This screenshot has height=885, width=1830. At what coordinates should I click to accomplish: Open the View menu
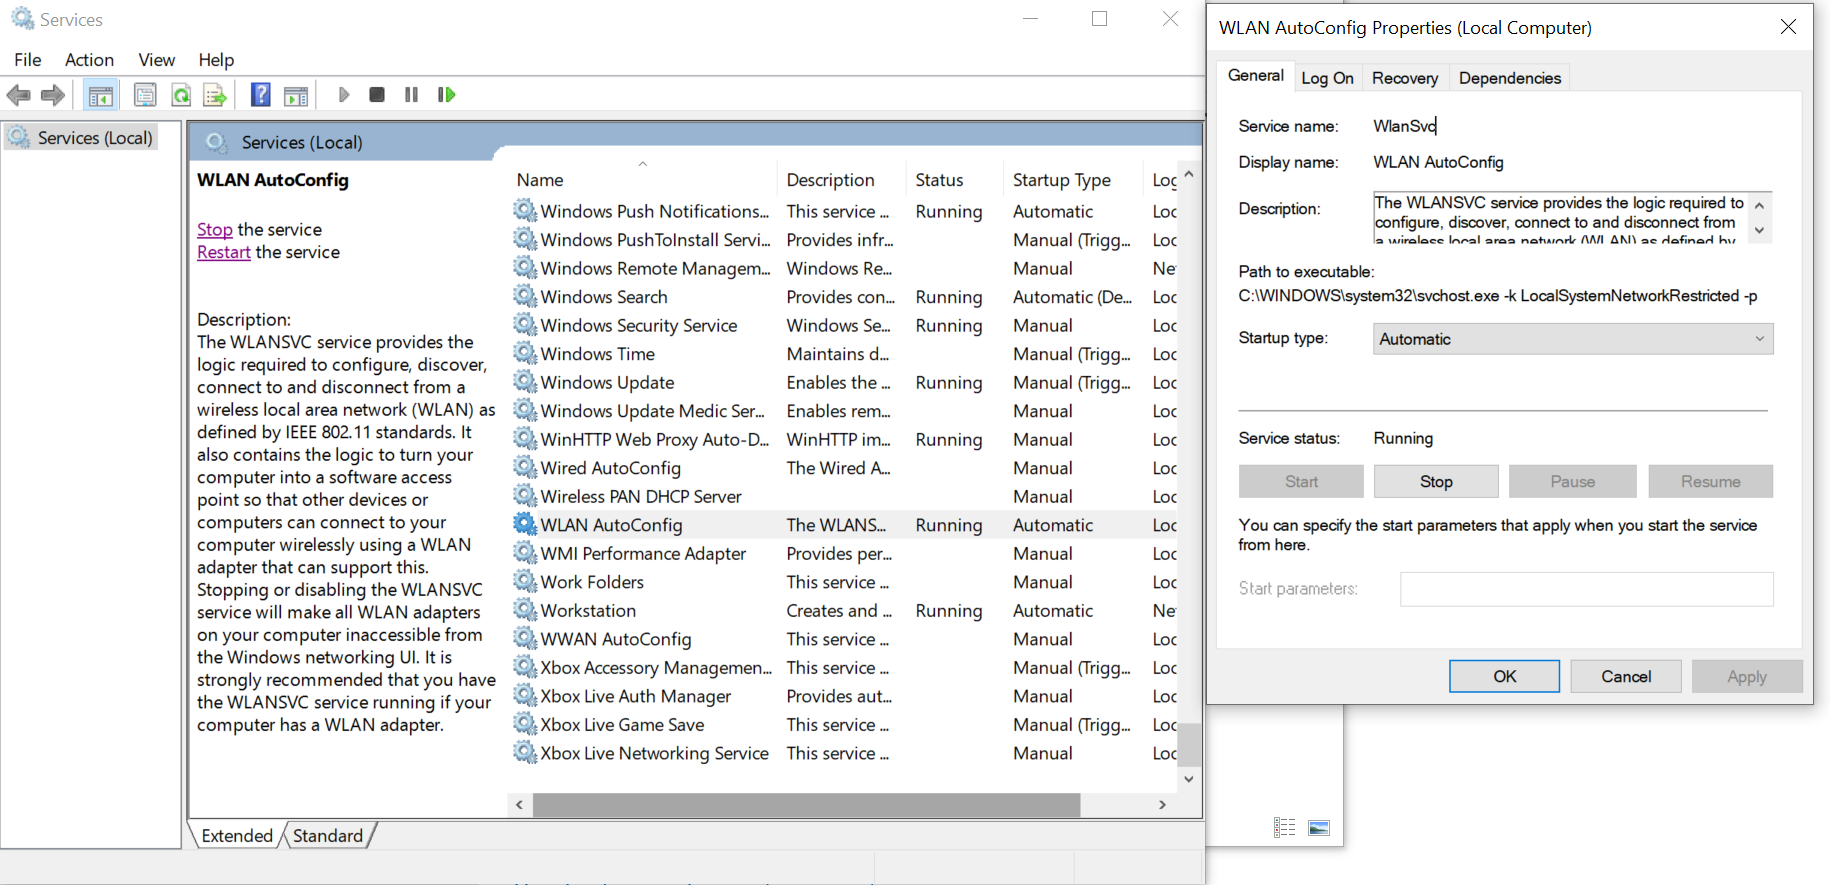click(x=156, y=60)
